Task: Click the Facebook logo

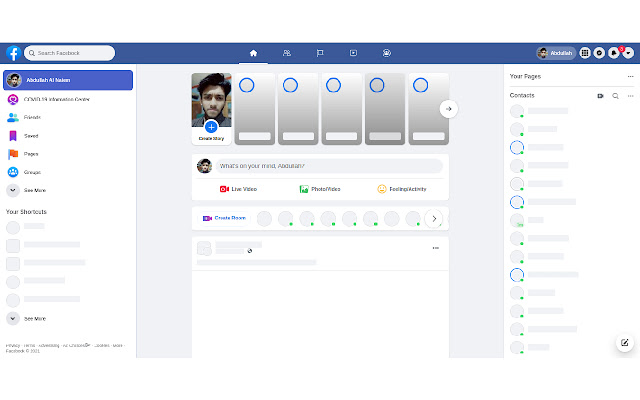Action: point(13,53)
